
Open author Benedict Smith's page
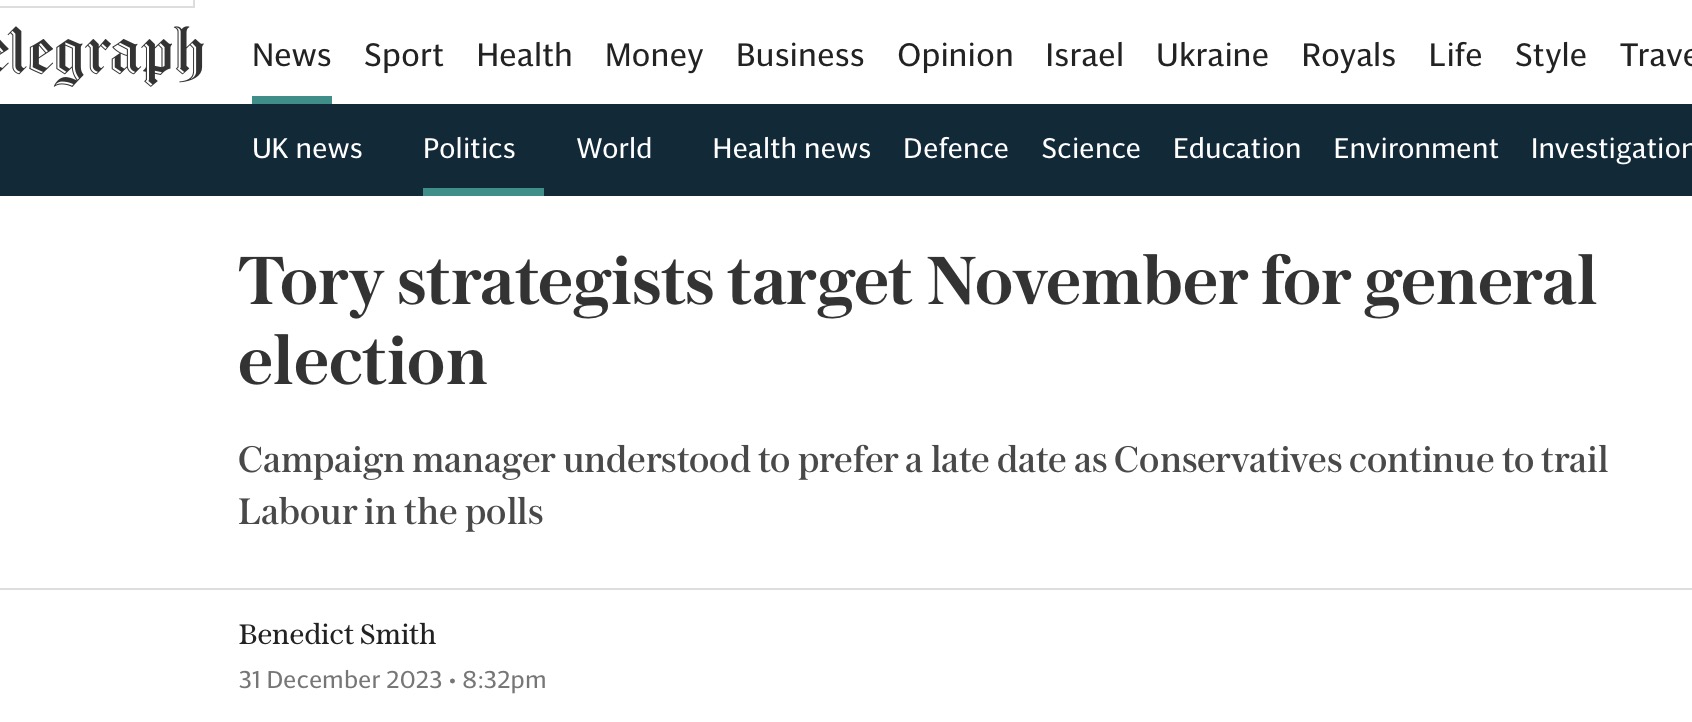coord(337,634)
